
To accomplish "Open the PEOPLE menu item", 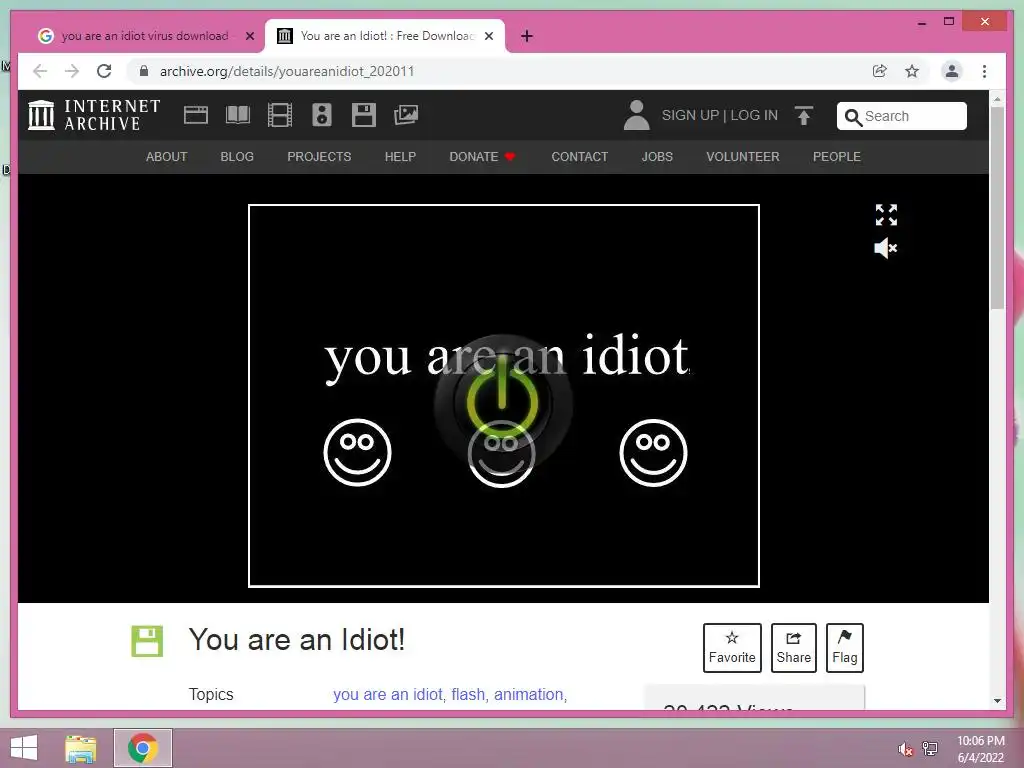I will [837, 157].
